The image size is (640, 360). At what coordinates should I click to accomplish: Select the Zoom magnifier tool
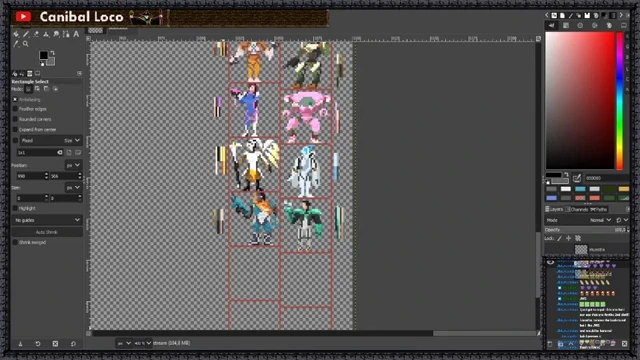pyautogui.click(x=26, y=44)
